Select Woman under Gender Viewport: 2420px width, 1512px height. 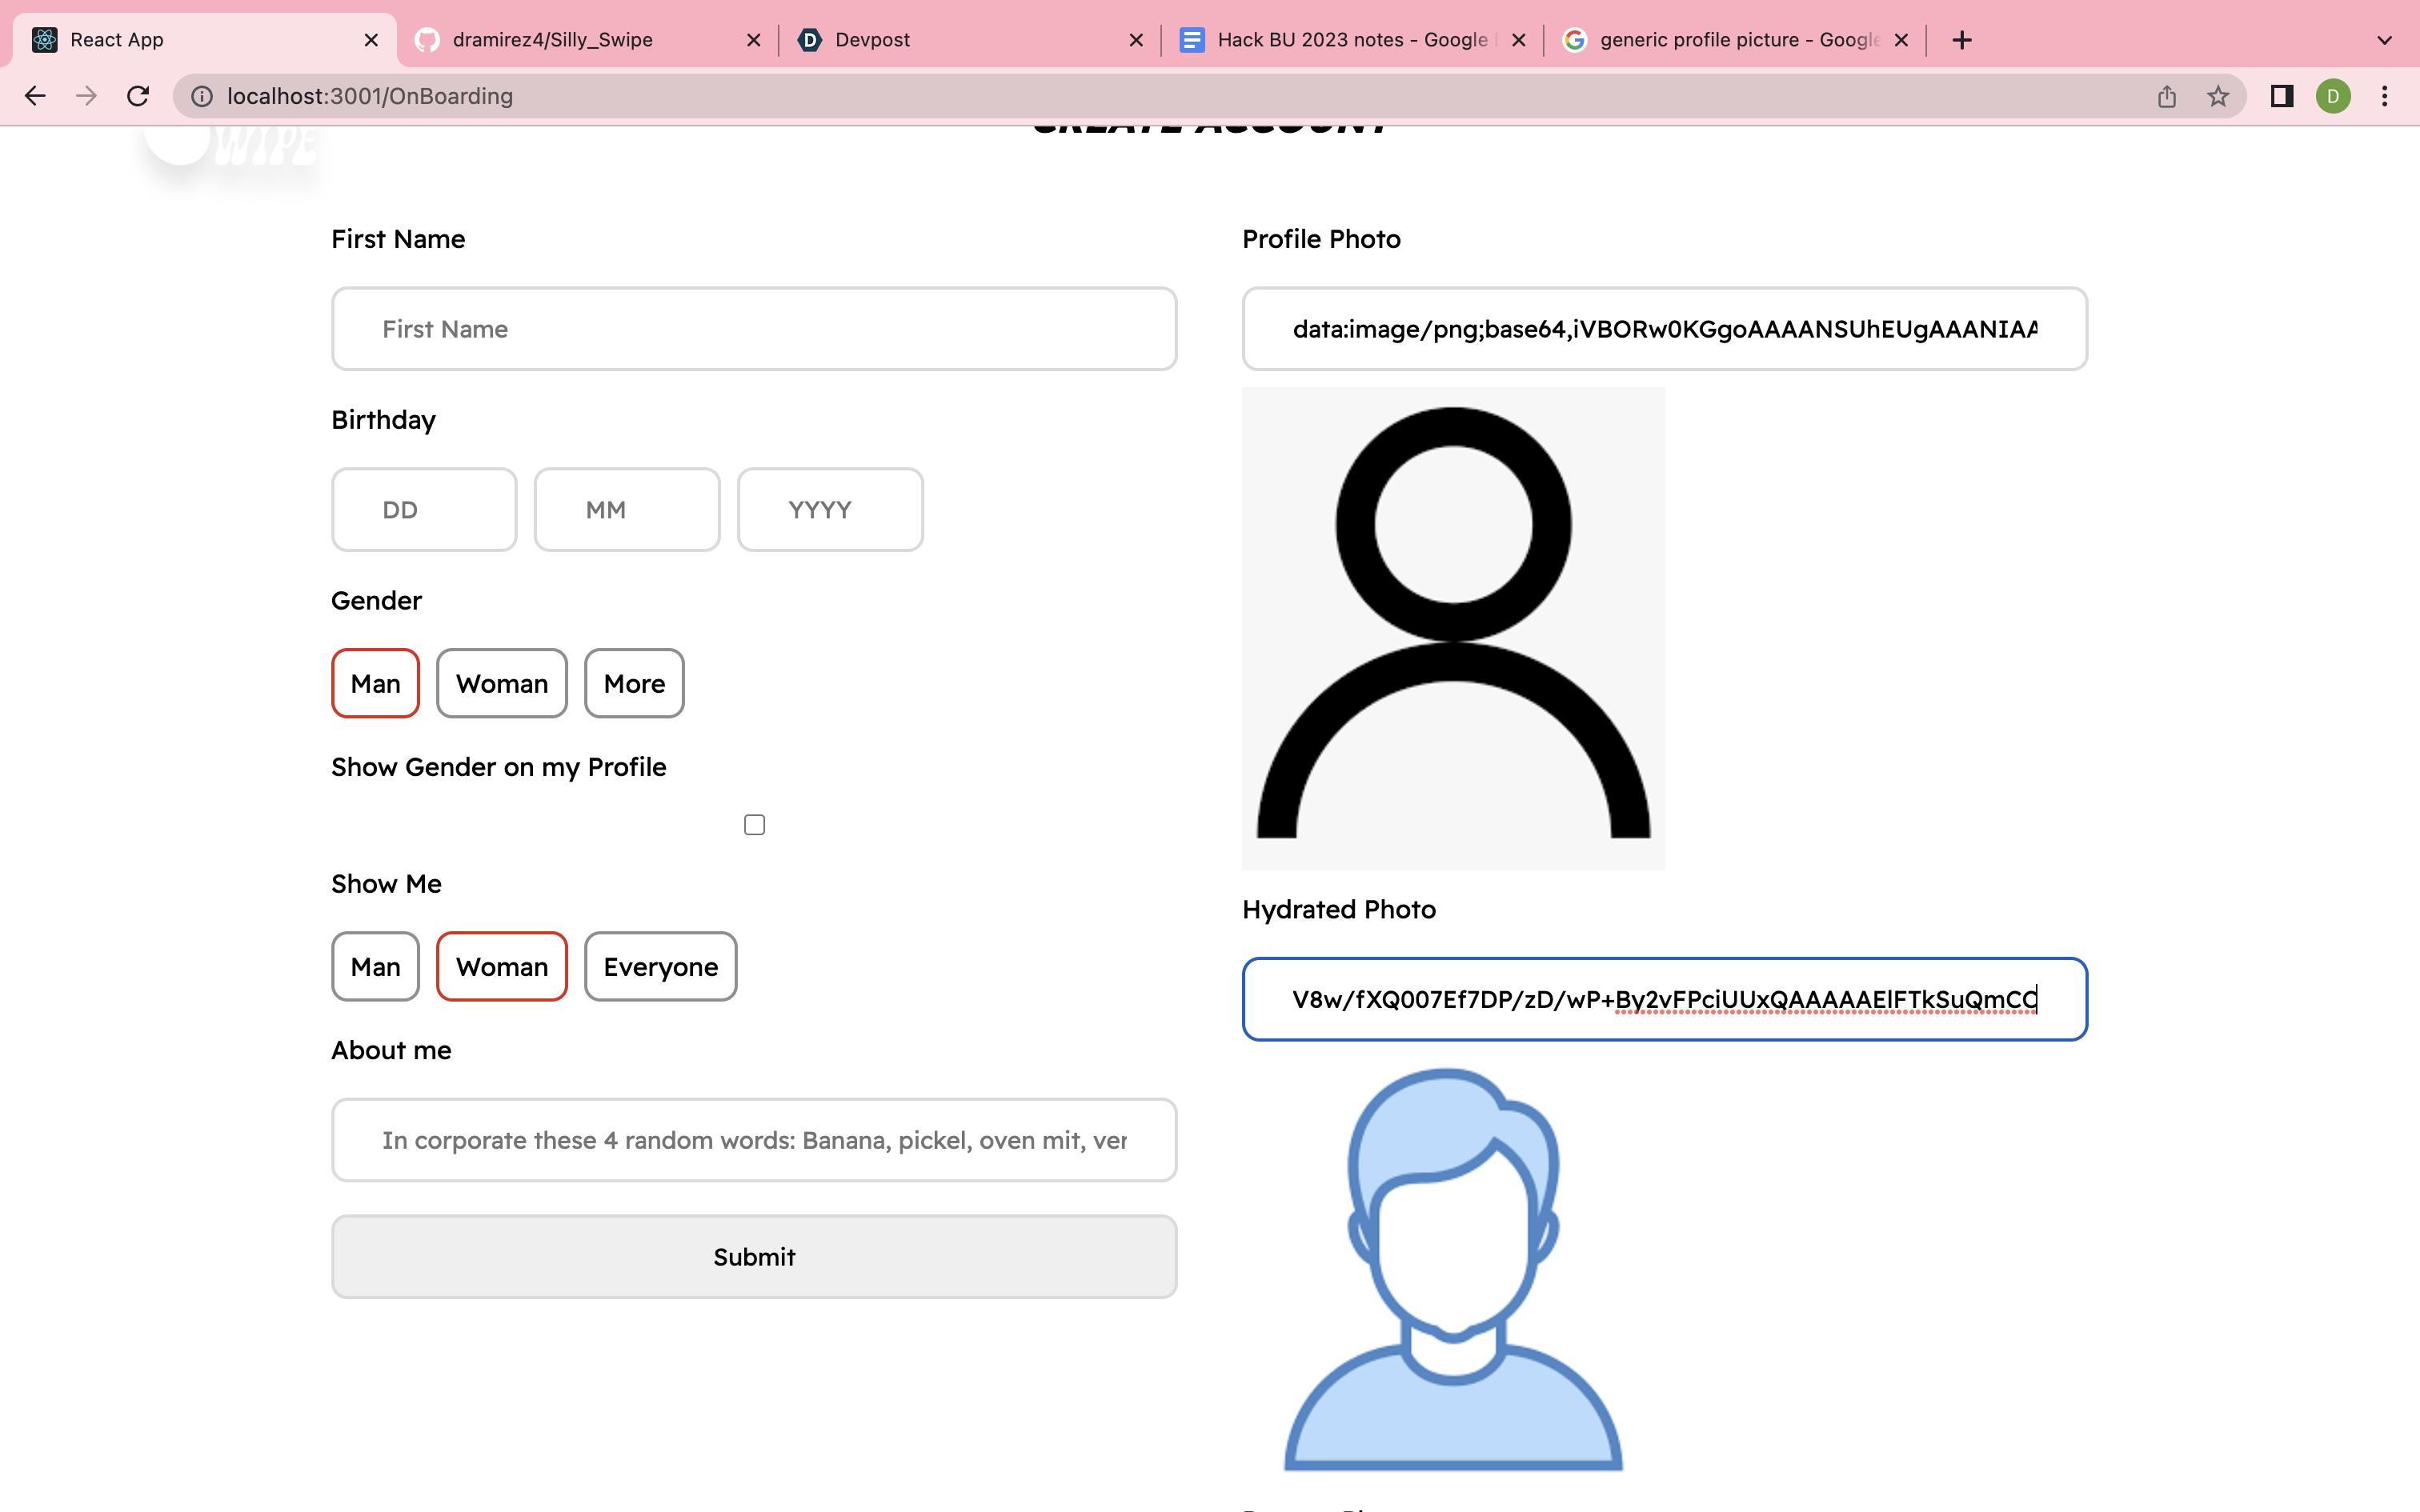pos(501,684)
